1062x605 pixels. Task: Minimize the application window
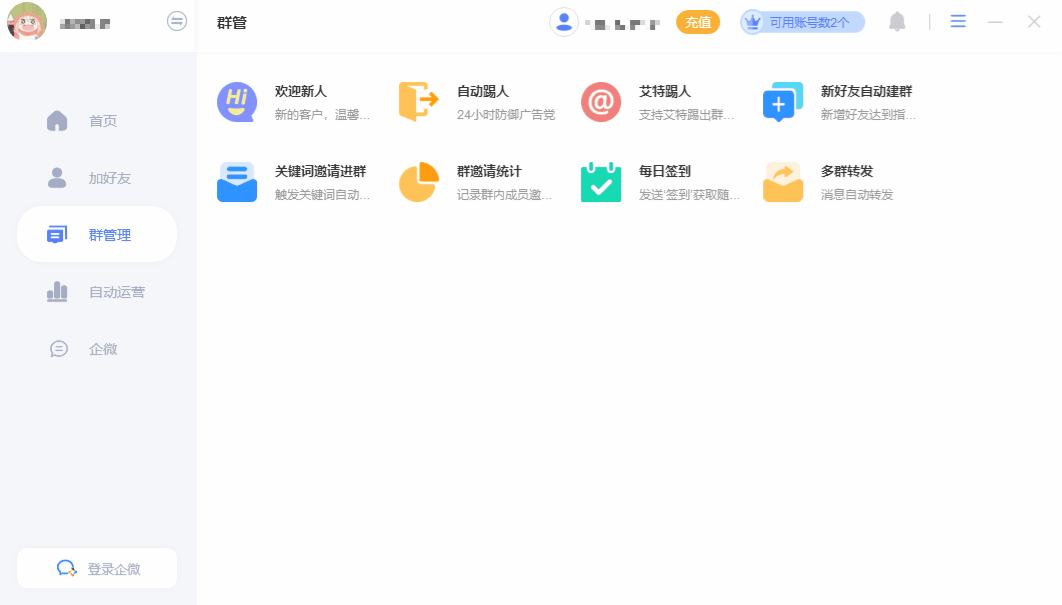click(x=995, y=22)
